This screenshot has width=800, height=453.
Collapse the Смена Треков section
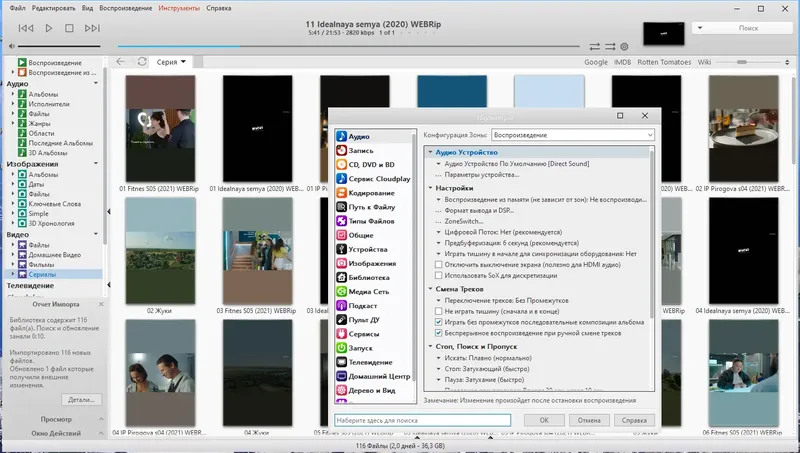coord(430,289)
